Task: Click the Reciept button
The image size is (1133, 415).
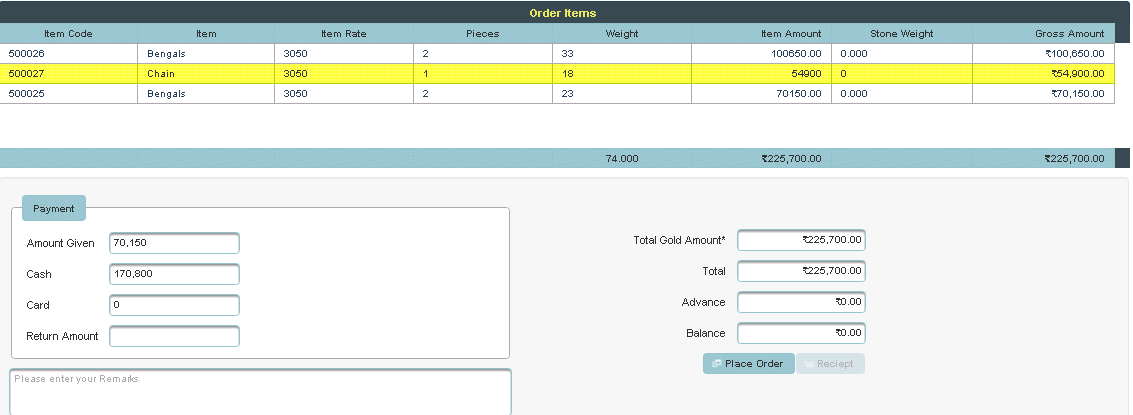Action: 830,364
